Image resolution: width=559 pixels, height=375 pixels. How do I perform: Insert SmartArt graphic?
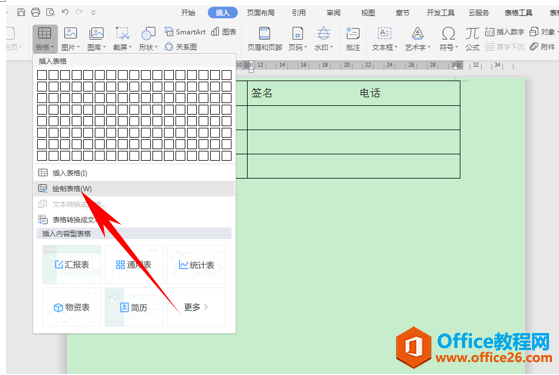coord(185,32)
